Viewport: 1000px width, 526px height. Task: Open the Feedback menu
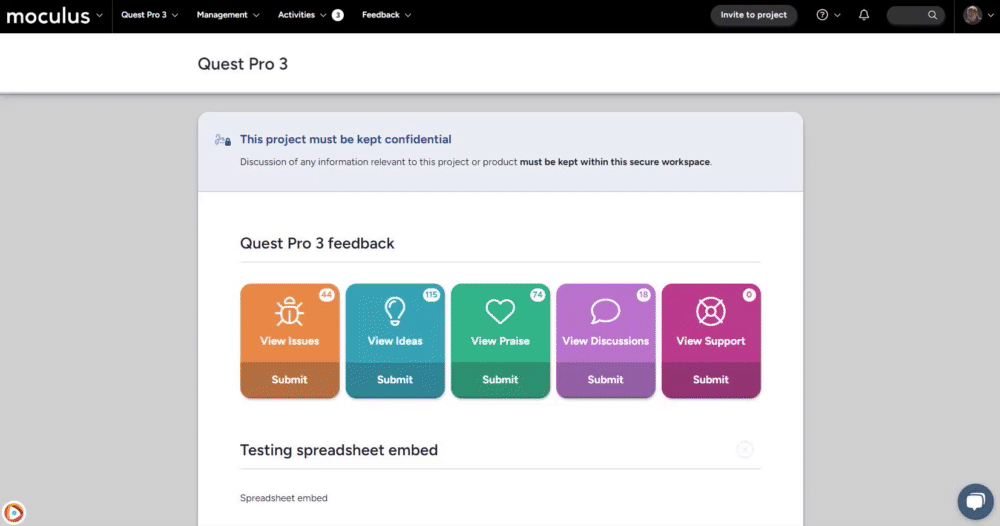coord(386,15)
